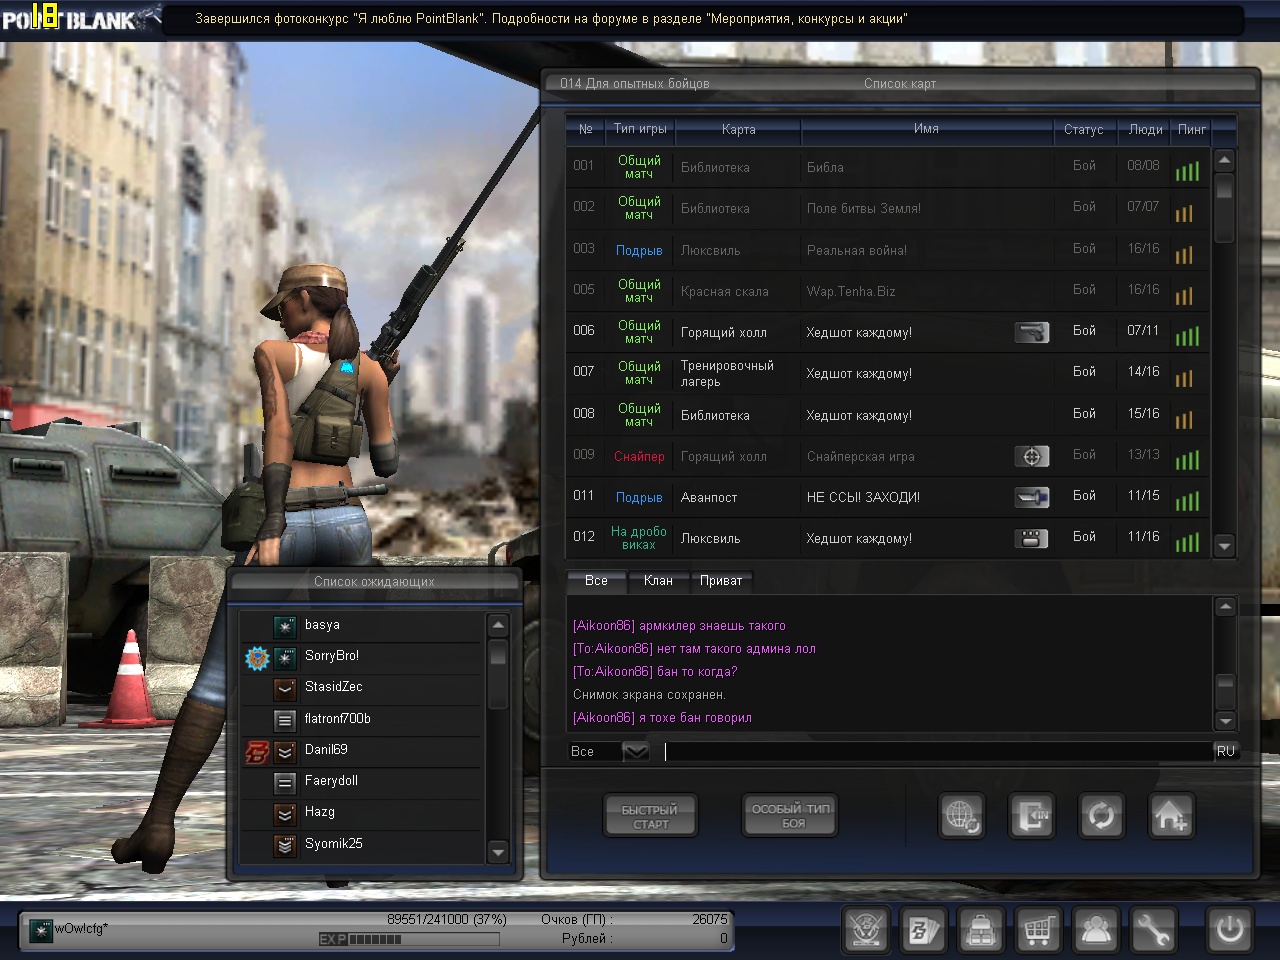This screenshot has height=960, width=1280.
Task: Toggle RU input language indicator
Action: (1226, 751)
